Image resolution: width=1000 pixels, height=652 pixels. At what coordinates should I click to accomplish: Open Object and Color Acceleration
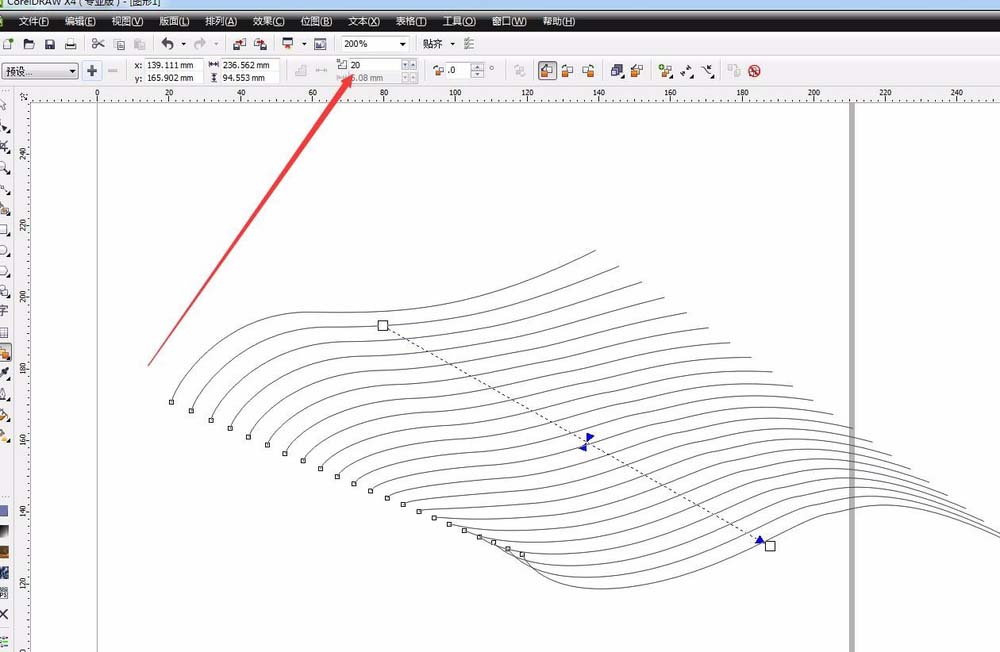[x=617, y=71]
